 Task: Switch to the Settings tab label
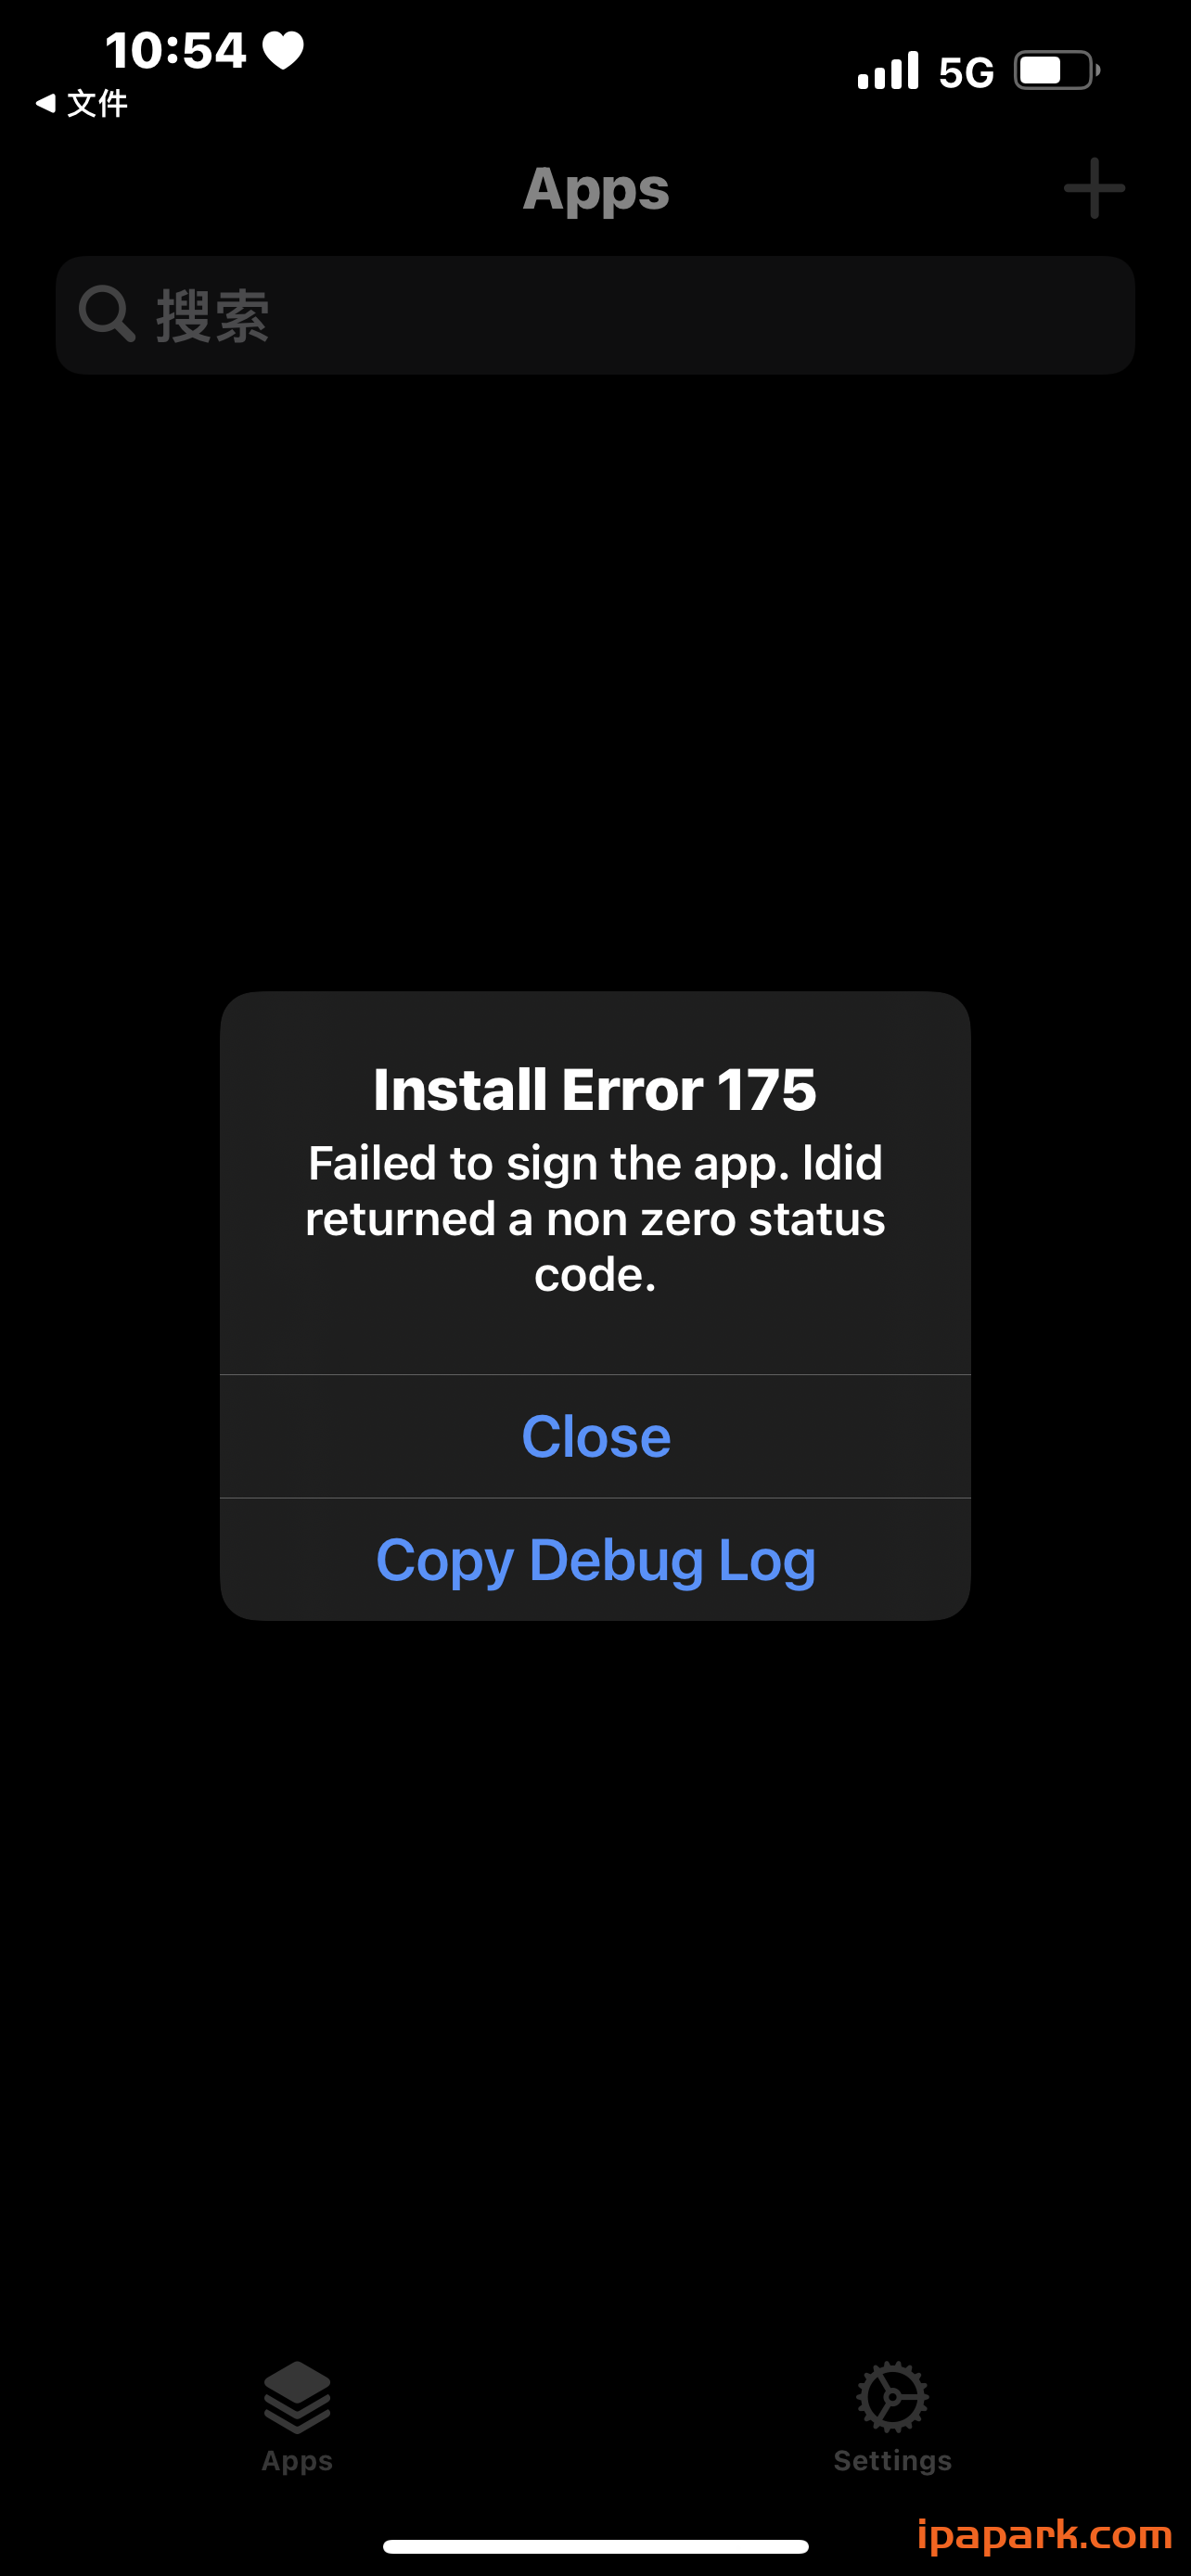pyautogui.click(x=892, y=2461)
